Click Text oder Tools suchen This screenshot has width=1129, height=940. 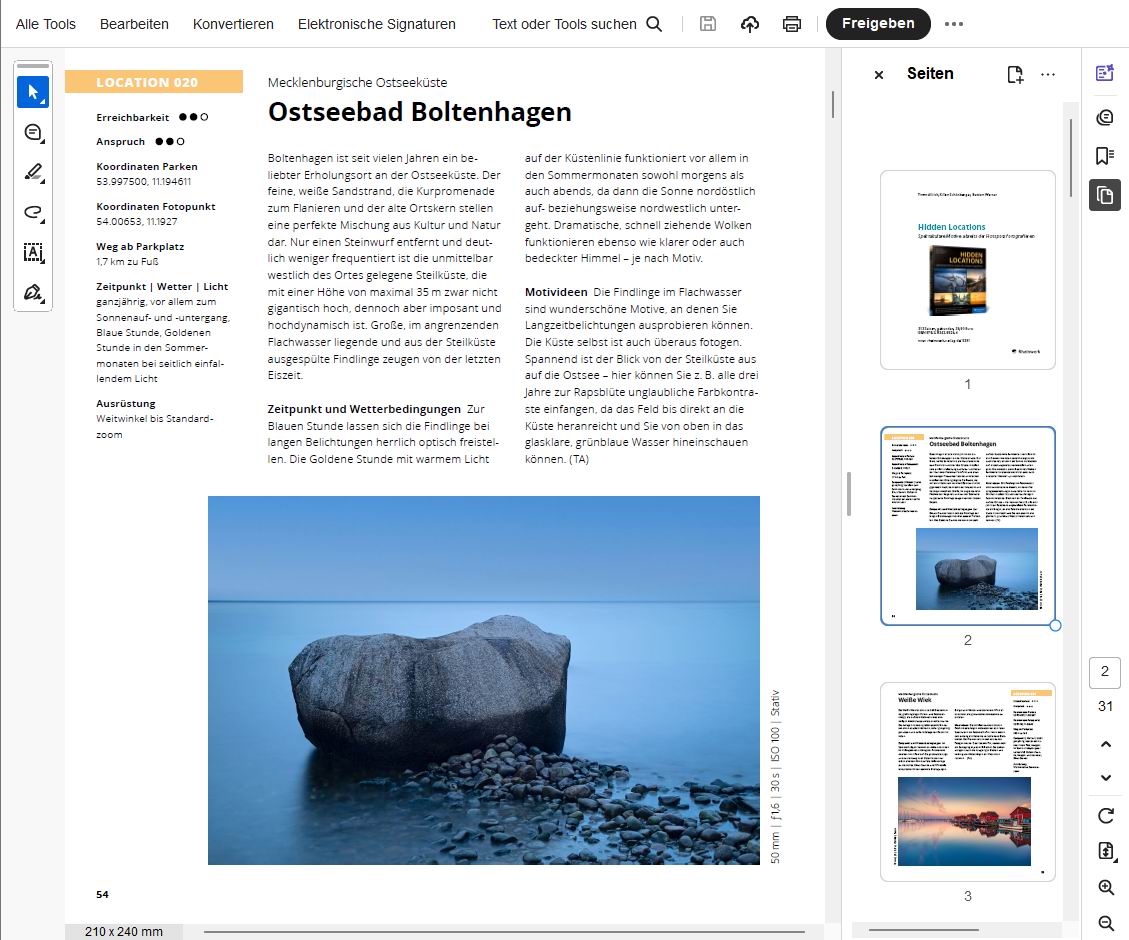coord(576,24)
